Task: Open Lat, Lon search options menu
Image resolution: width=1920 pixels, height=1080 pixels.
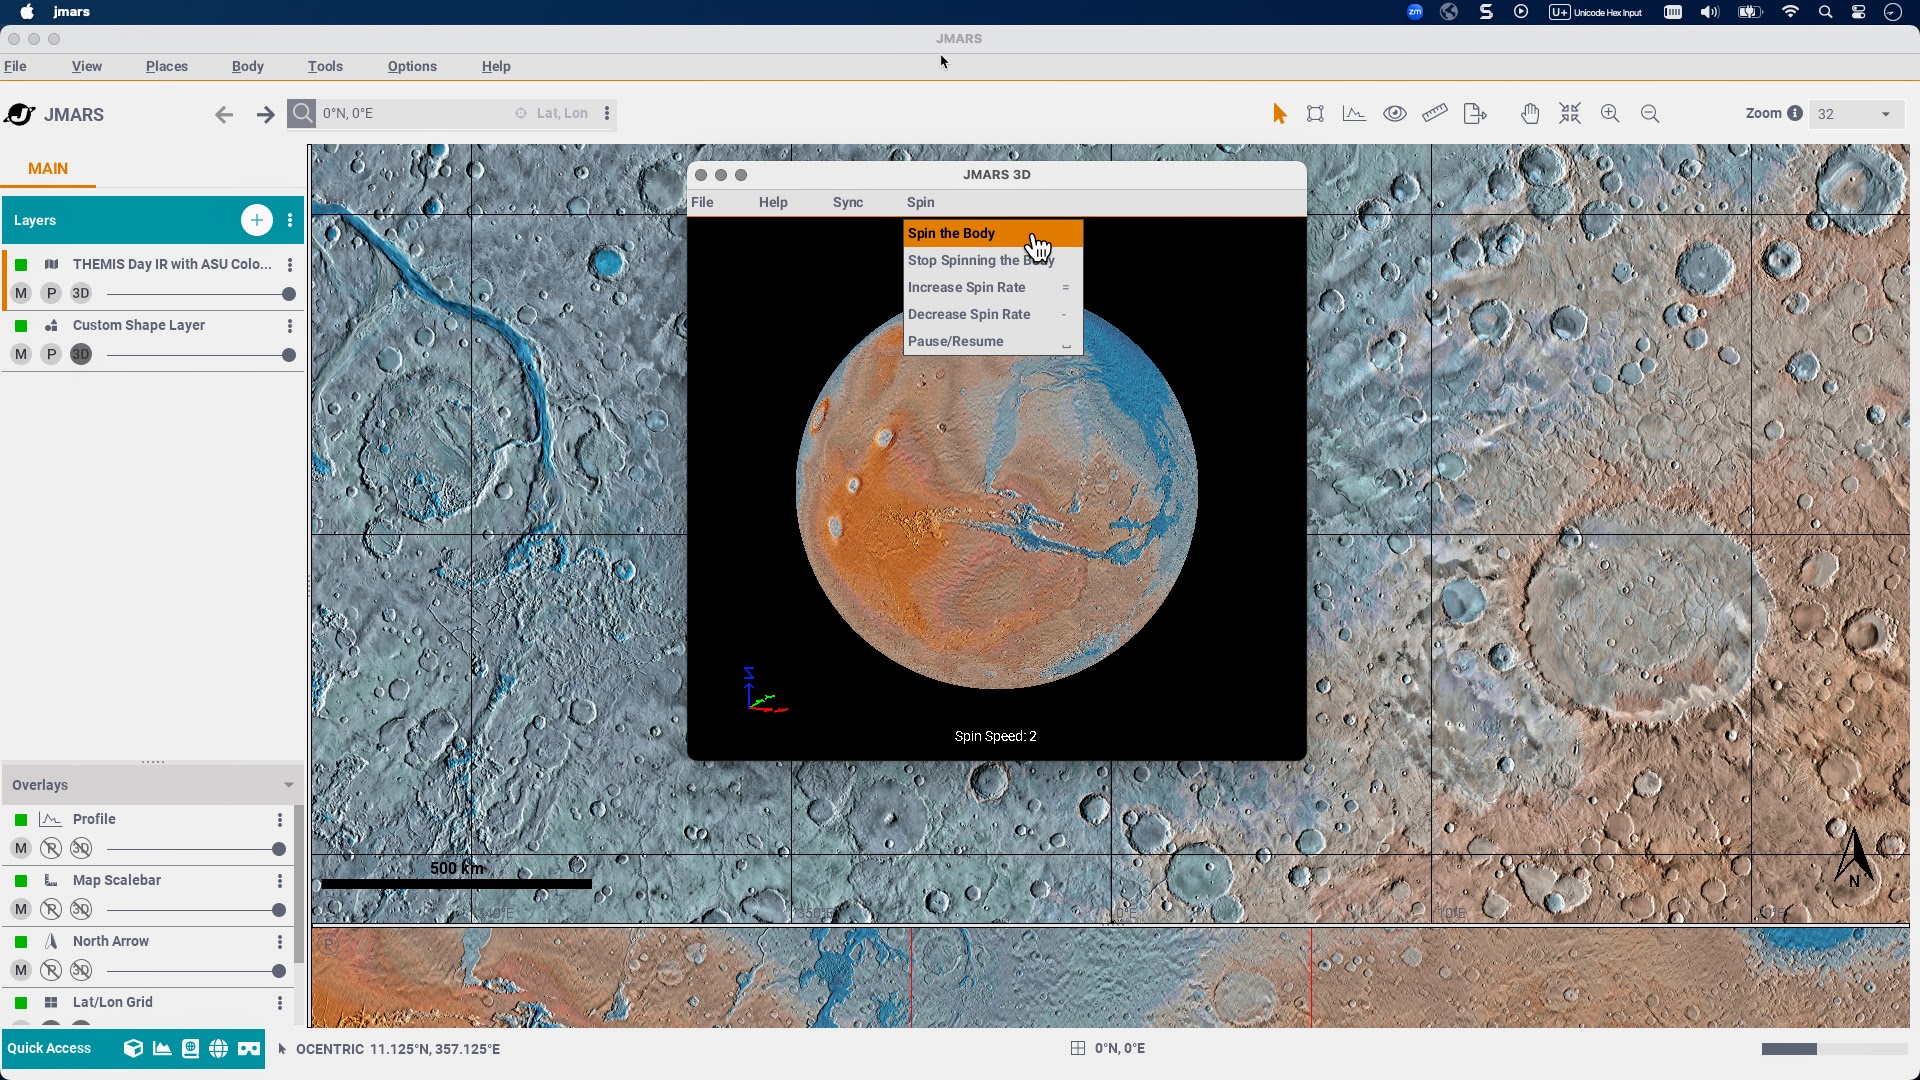Action: point(607,113)
